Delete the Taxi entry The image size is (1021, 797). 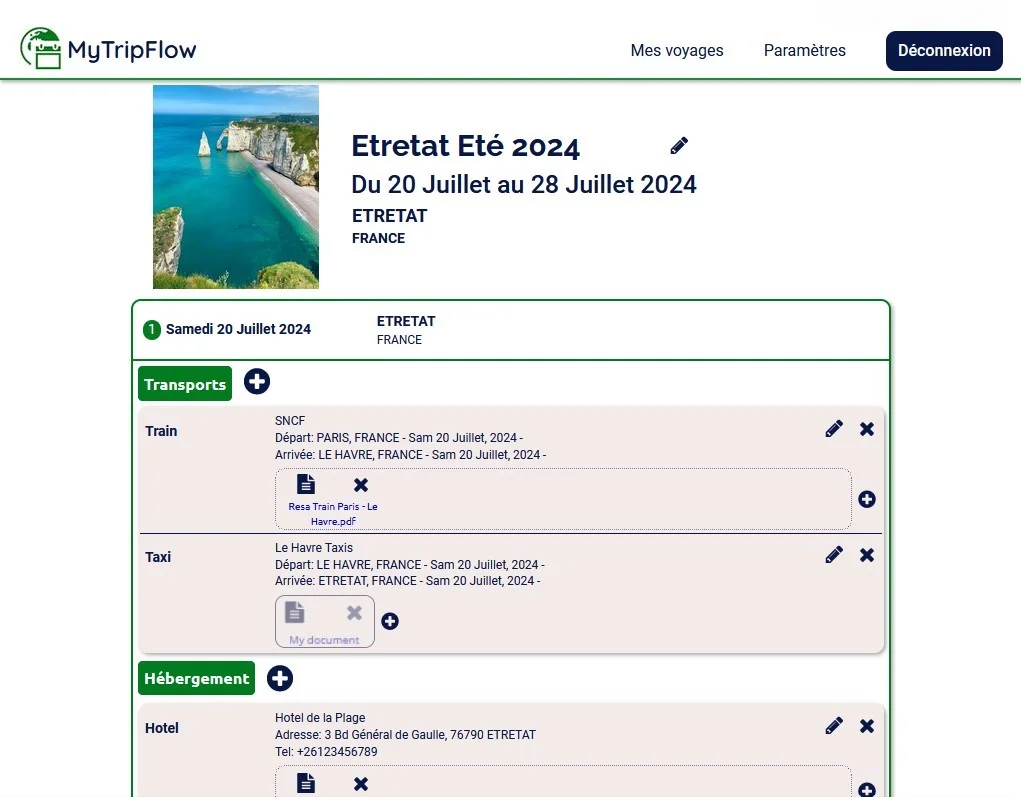[866, 554]
